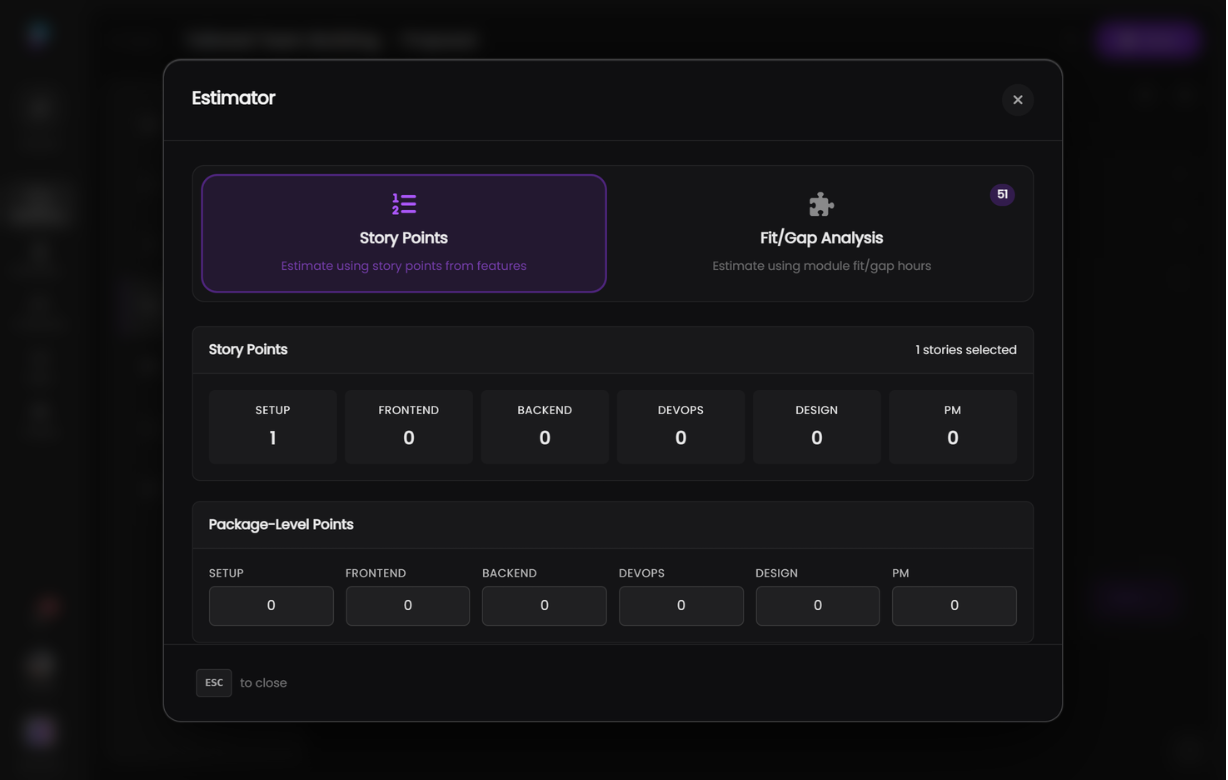Image resolution: width=1228 pixels, height=780 pixels.
Task: Close the Estimator dialog with the X icon
Action: [x=1018, y=100]
